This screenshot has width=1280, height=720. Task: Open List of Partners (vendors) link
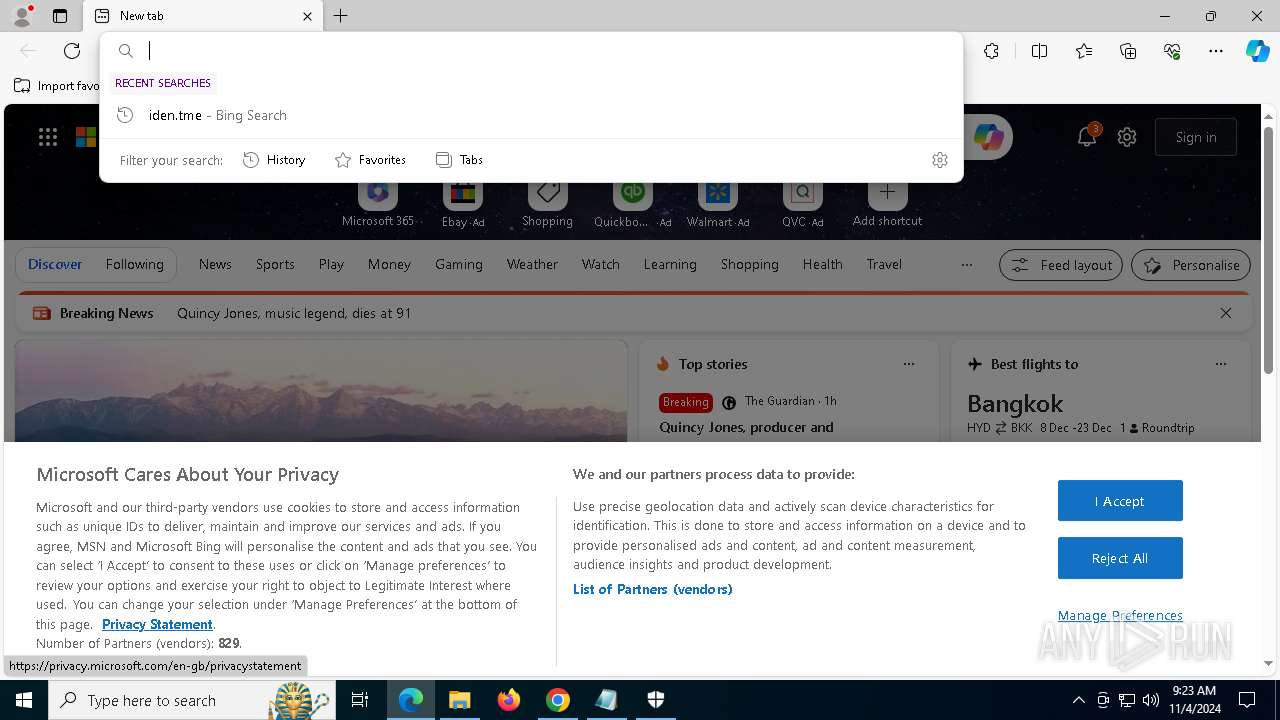(x=653, y=589)
